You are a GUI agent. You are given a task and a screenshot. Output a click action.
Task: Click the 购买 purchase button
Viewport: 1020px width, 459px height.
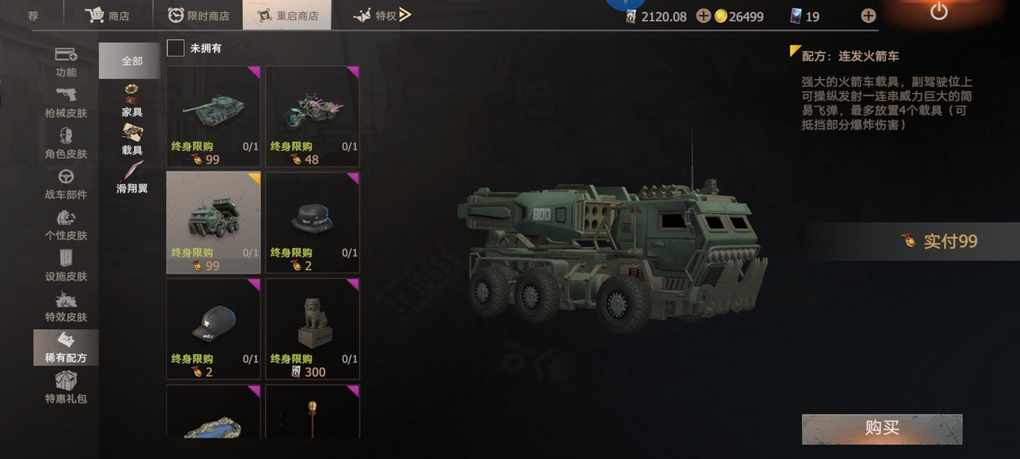pyautogui.click(x=881, y=428)
